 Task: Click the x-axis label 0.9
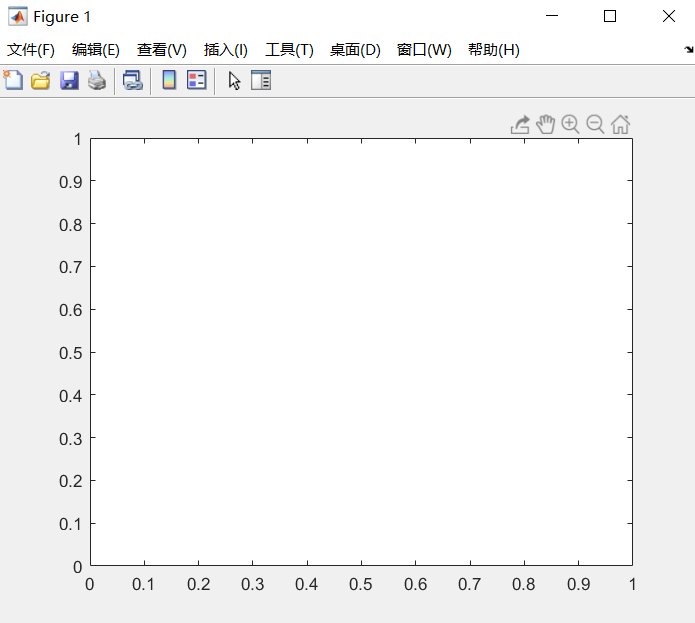[x=578, y=584]
